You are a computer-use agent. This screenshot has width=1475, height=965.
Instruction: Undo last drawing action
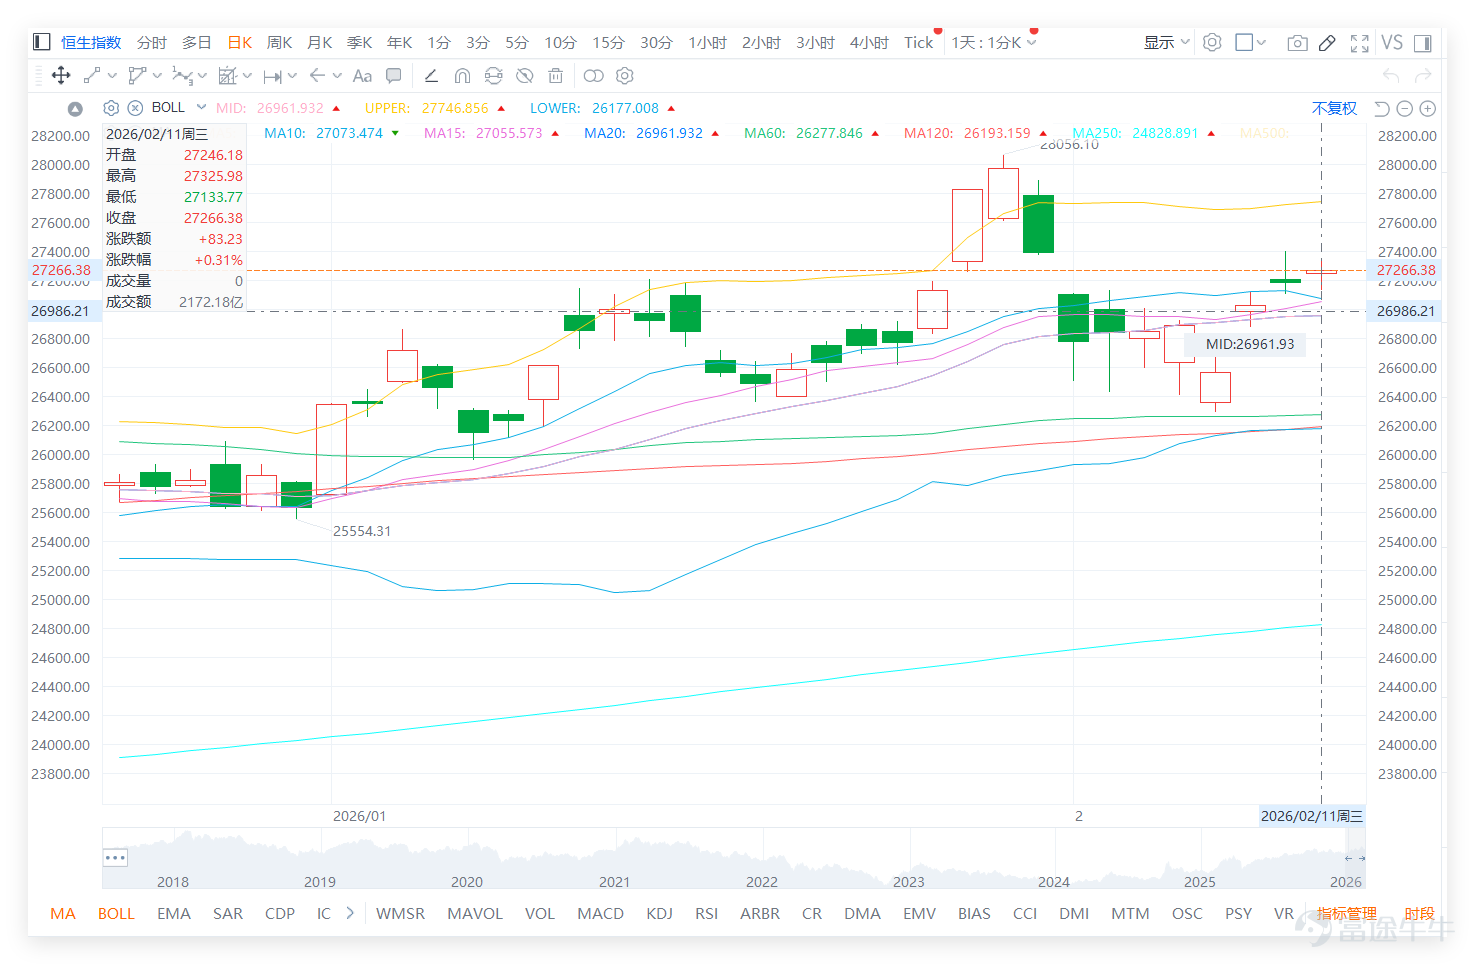coord(1390,76)
